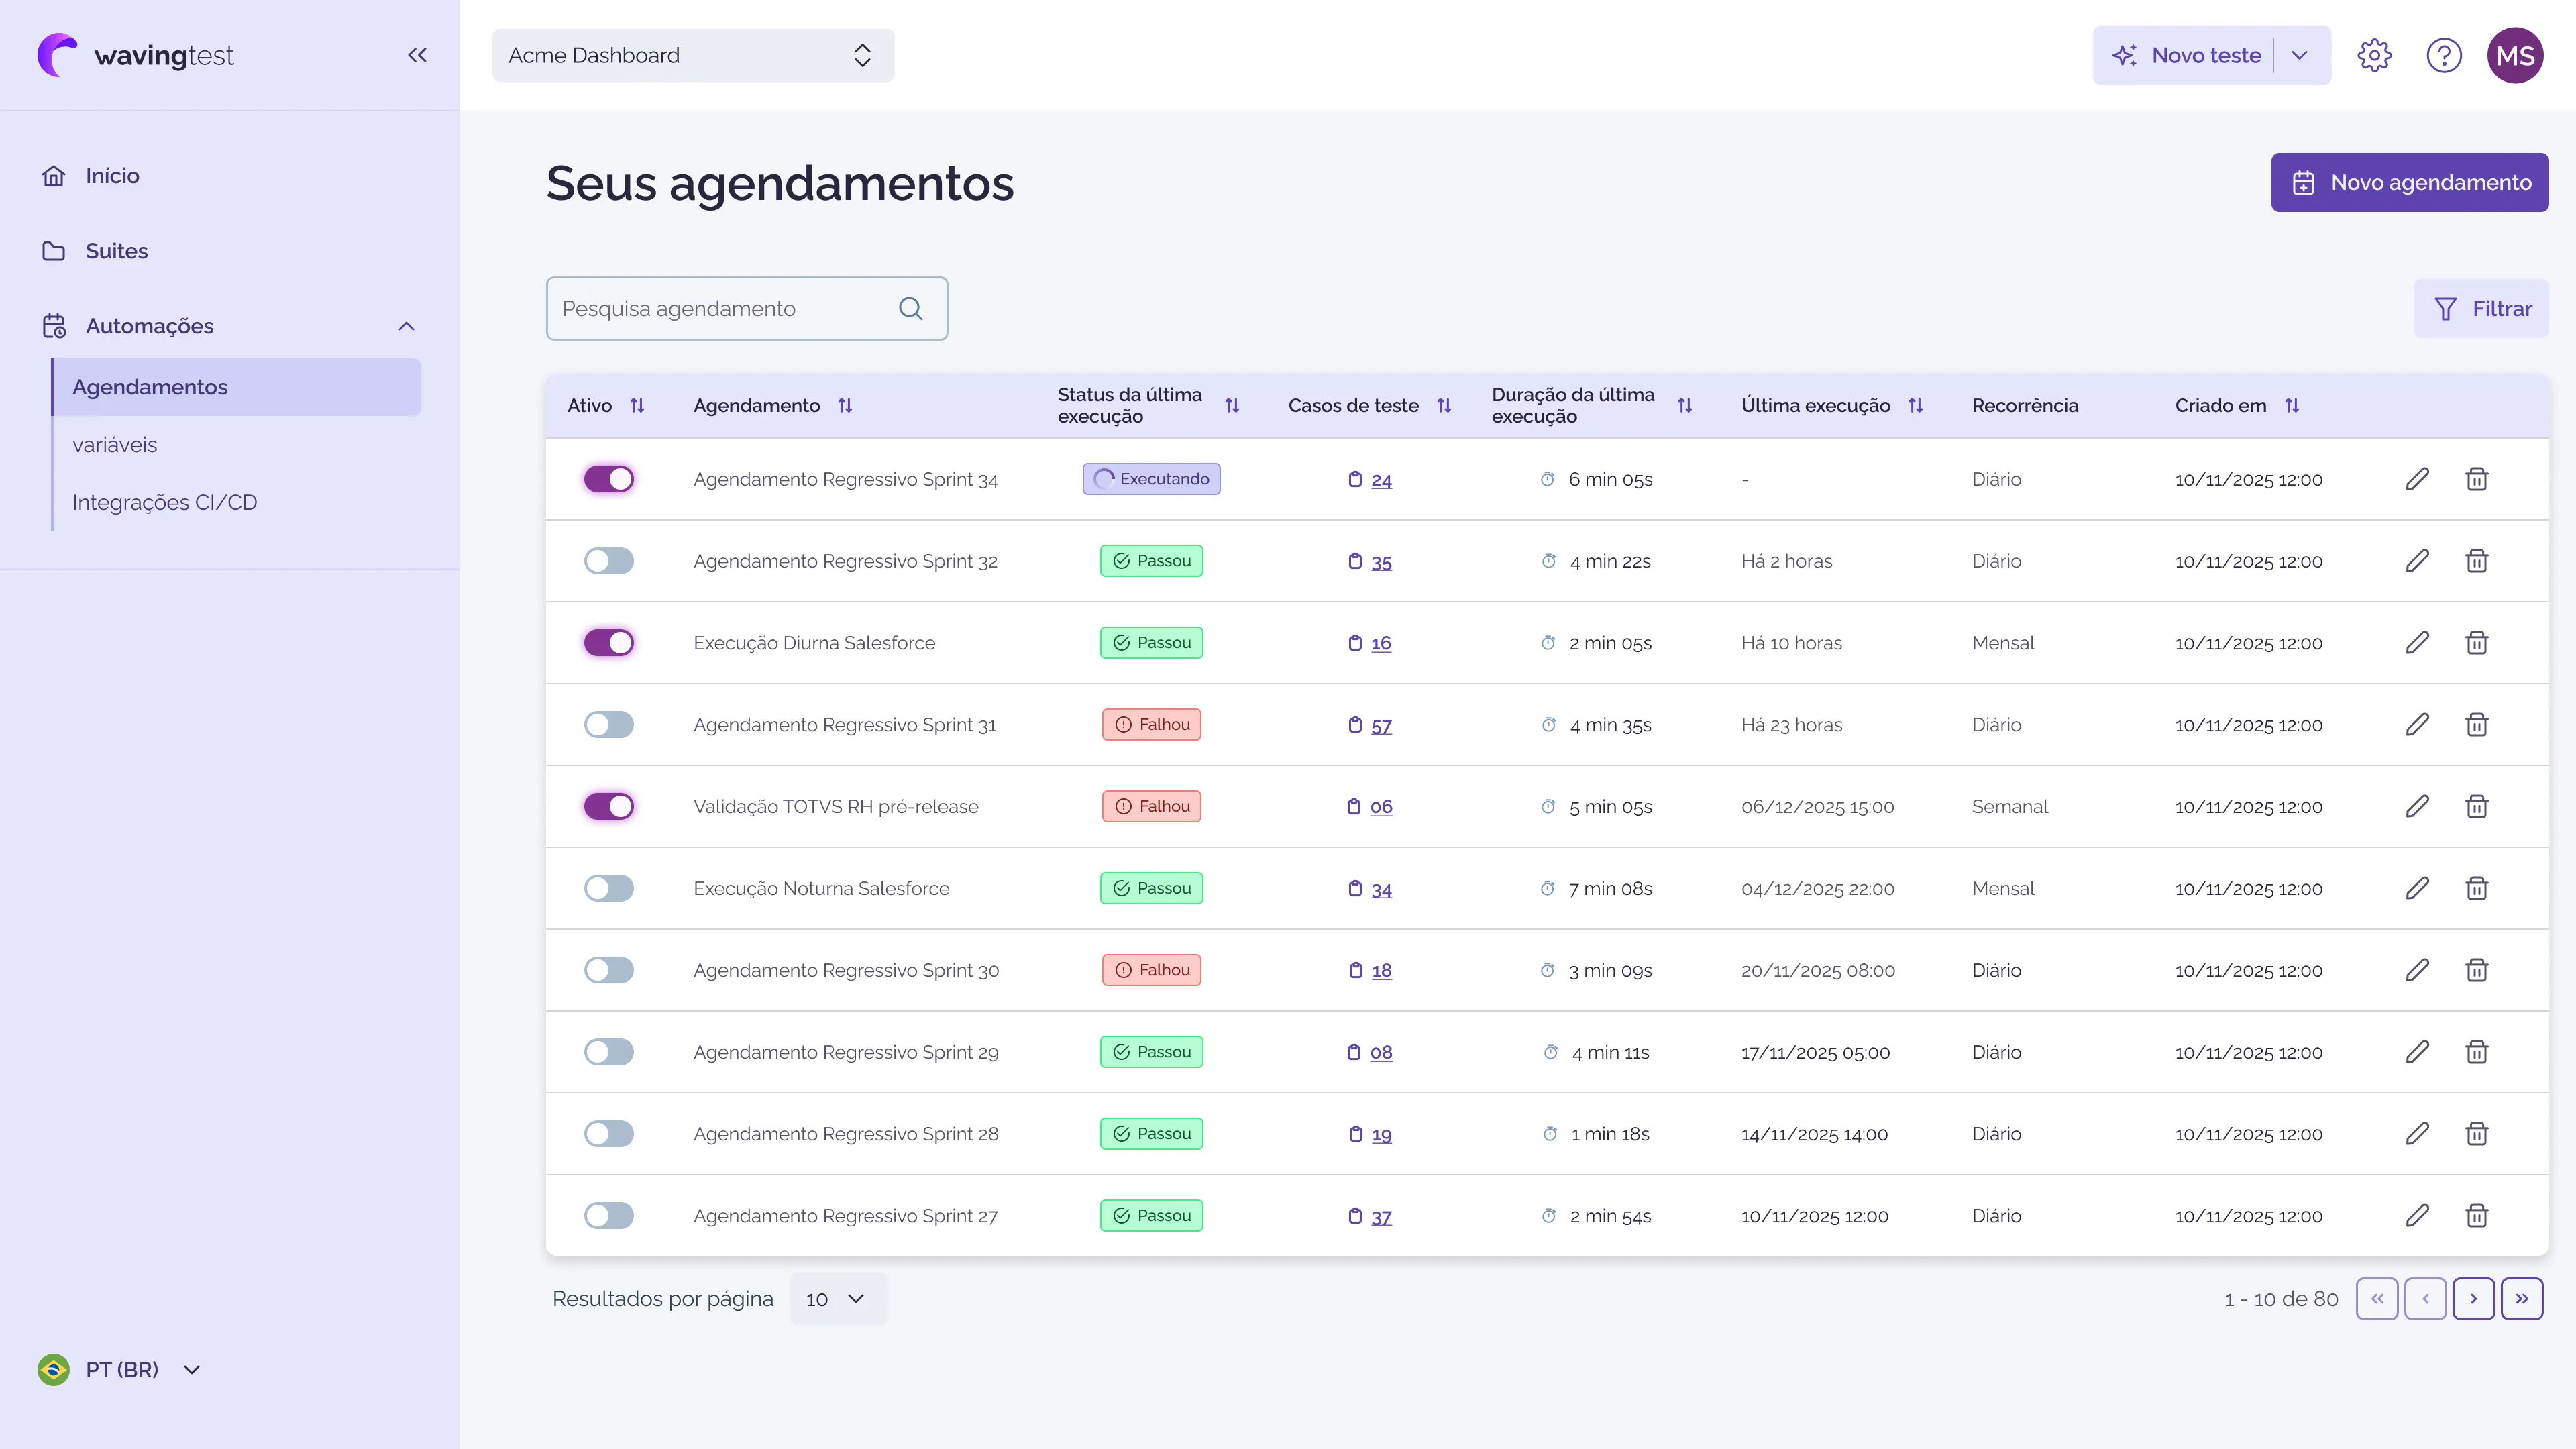Click the help question mark icon

click(x=2443, y=55)
